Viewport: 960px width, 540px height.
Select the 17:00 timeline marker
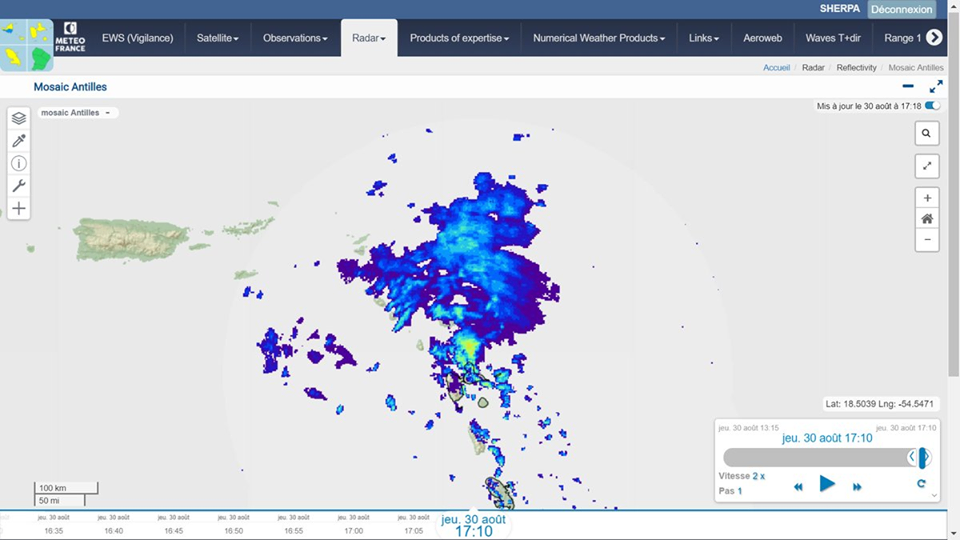point(353,525)
